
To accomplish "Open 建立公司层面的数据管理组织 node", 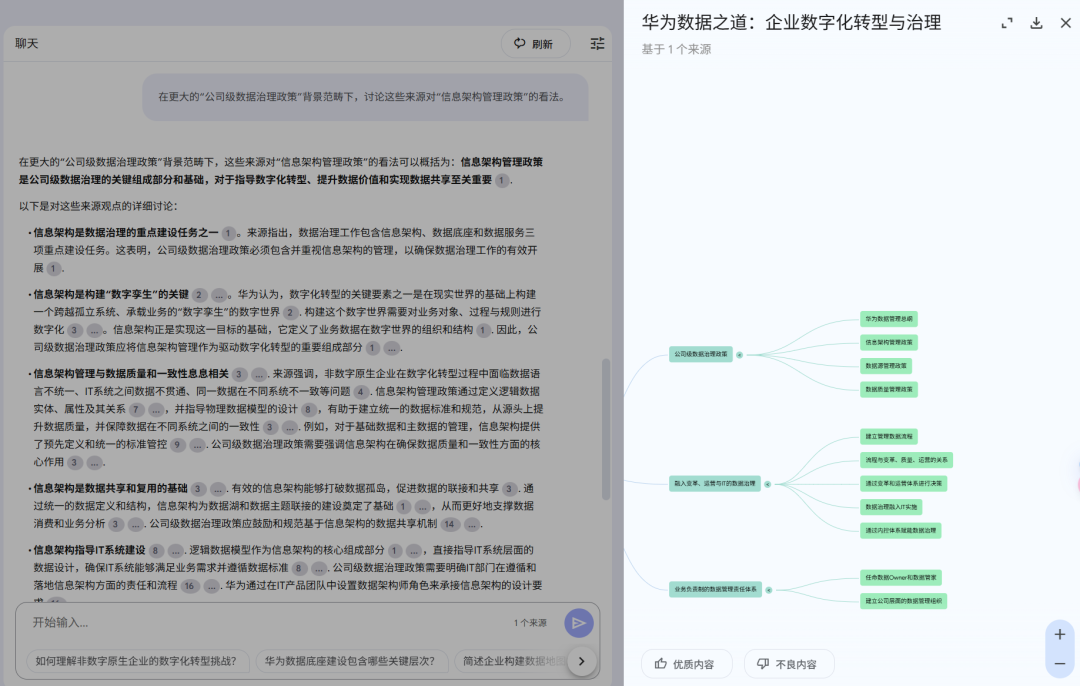I will point(904,601).
